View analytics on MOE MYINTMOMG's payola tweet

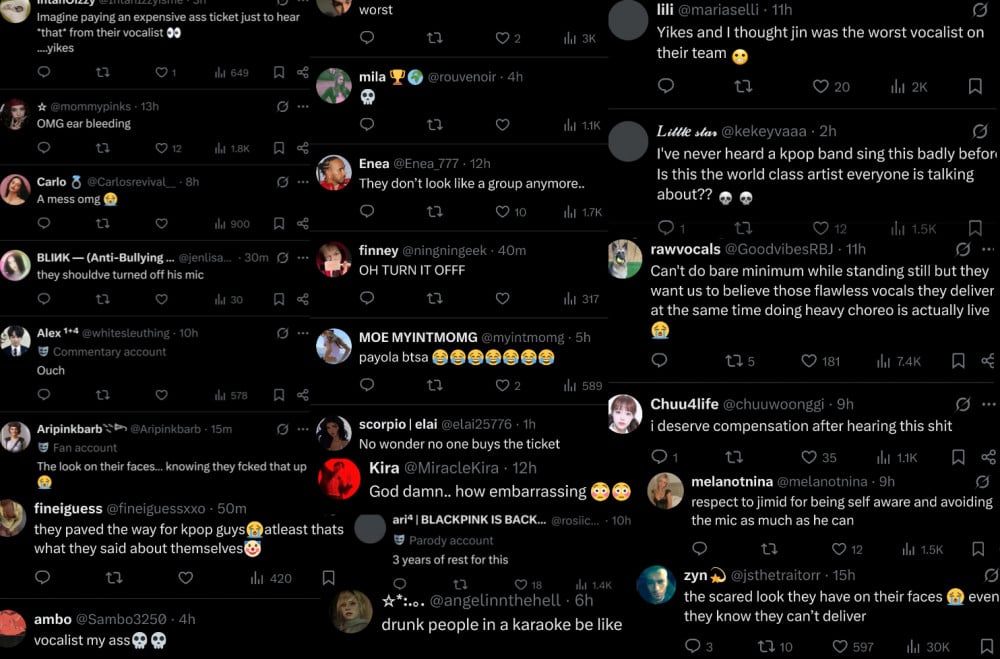pos(570,385)
